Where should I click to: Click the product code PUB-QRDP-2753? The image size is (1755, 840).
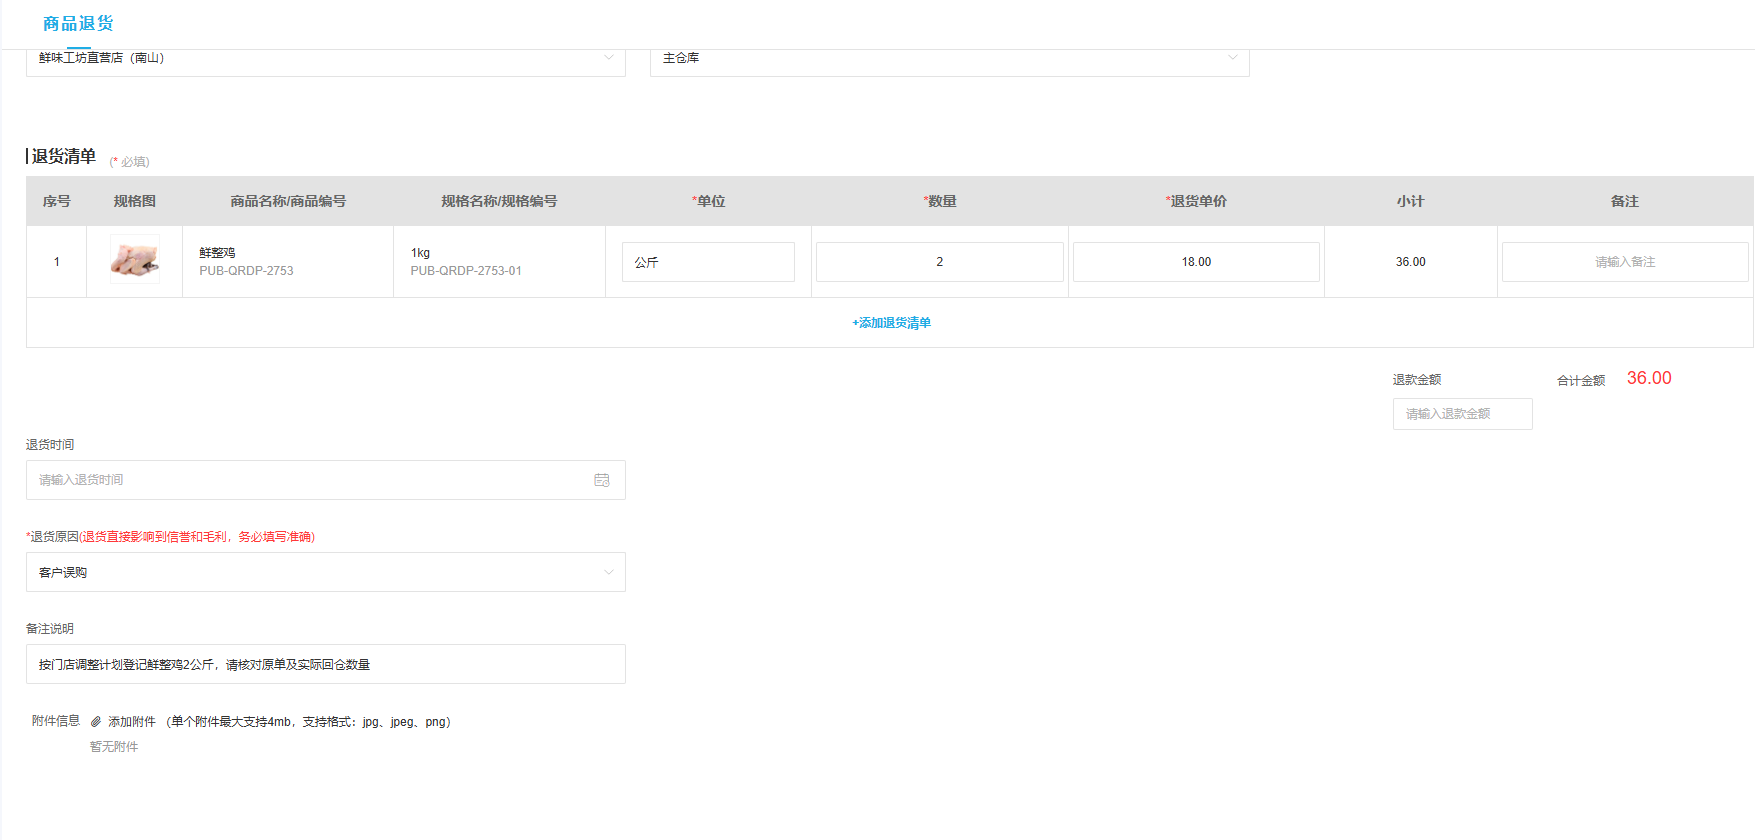pyautogui.click(x=246, y=271)
